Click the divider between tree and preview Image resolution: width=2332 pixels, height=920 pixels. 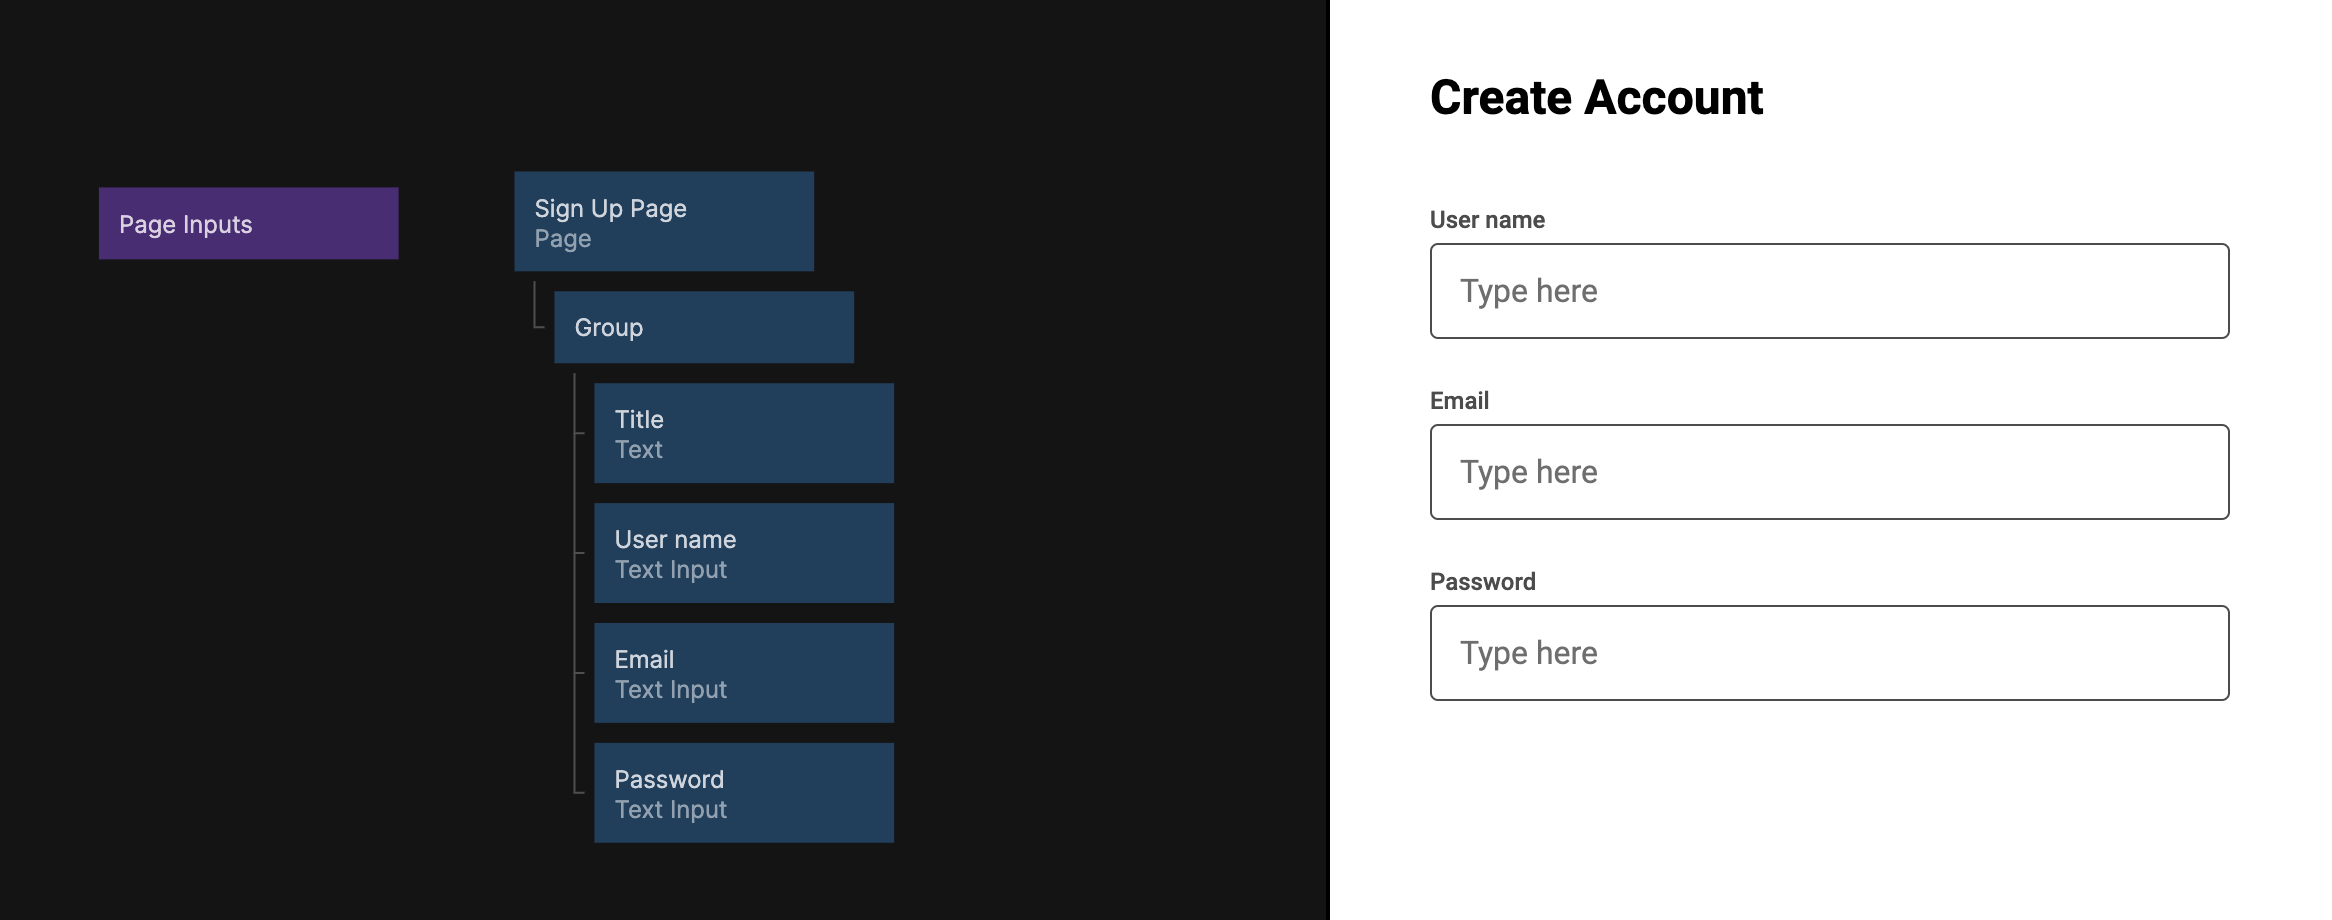(x=1329, y=460)
